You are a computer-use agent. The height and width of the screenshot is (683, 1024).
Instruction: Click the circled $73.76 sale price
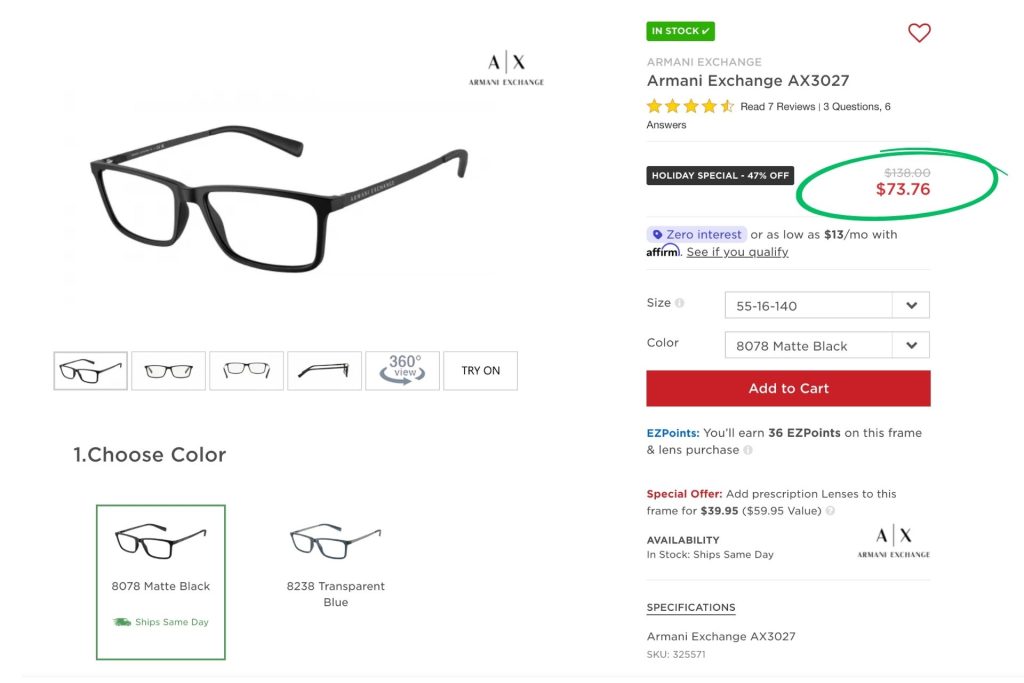click(x=901, y=189)
